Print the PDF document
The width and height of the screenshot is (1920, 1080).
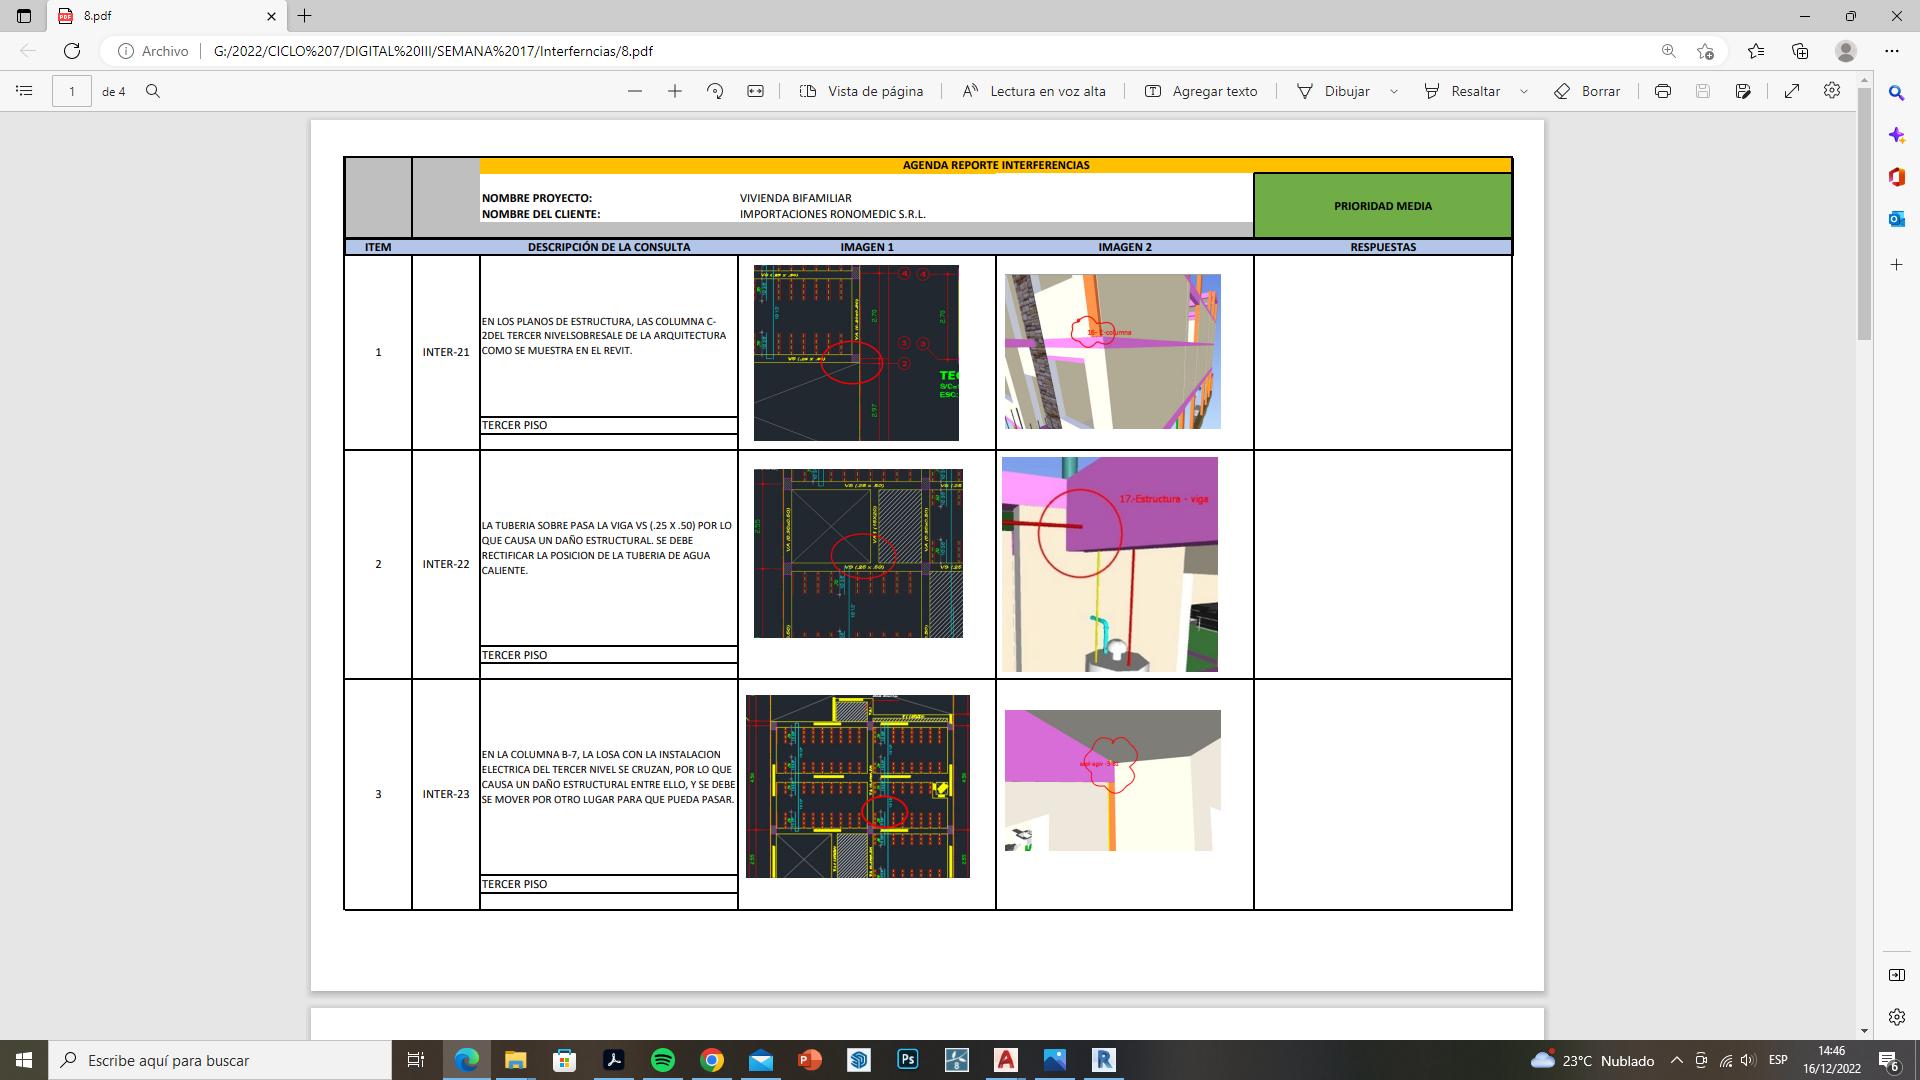coord(1663,91)
